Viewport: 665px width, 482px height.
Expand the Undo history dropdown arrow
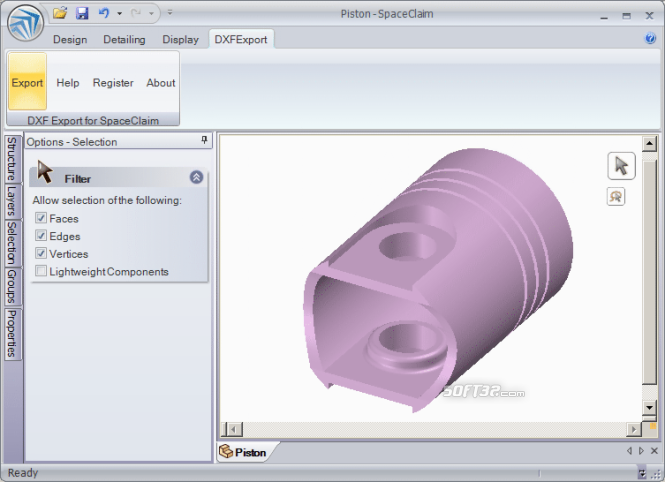(120, 14)
